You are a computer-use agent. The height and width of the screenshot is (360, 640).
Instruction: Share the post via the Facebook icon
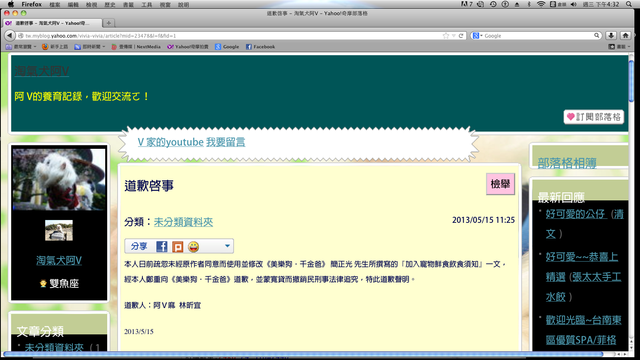162,246
